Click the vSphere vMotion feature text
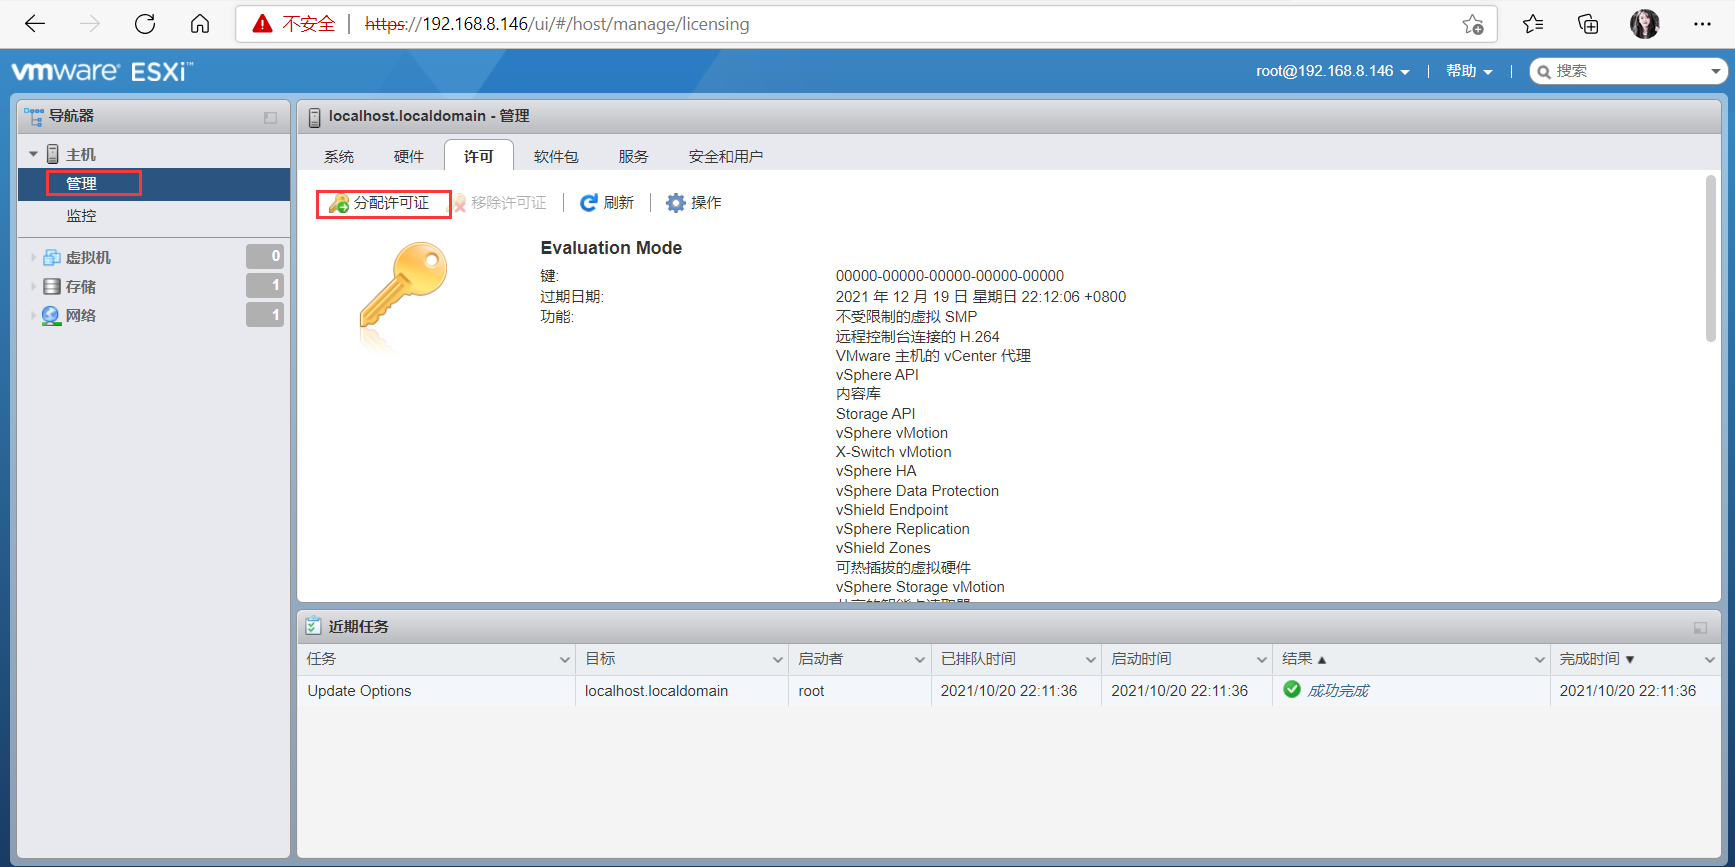The image size is (1735, 867). [892, 433]
